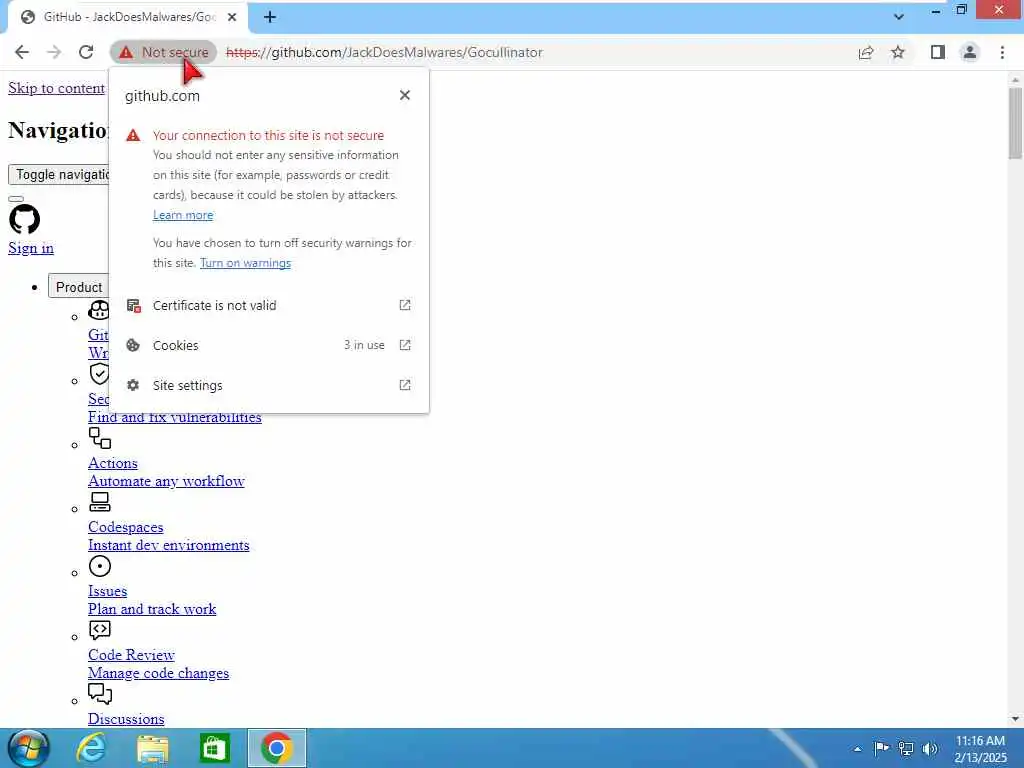Click the gear icon beside Site settings
1024x768 pixels.
coord(133,385)
